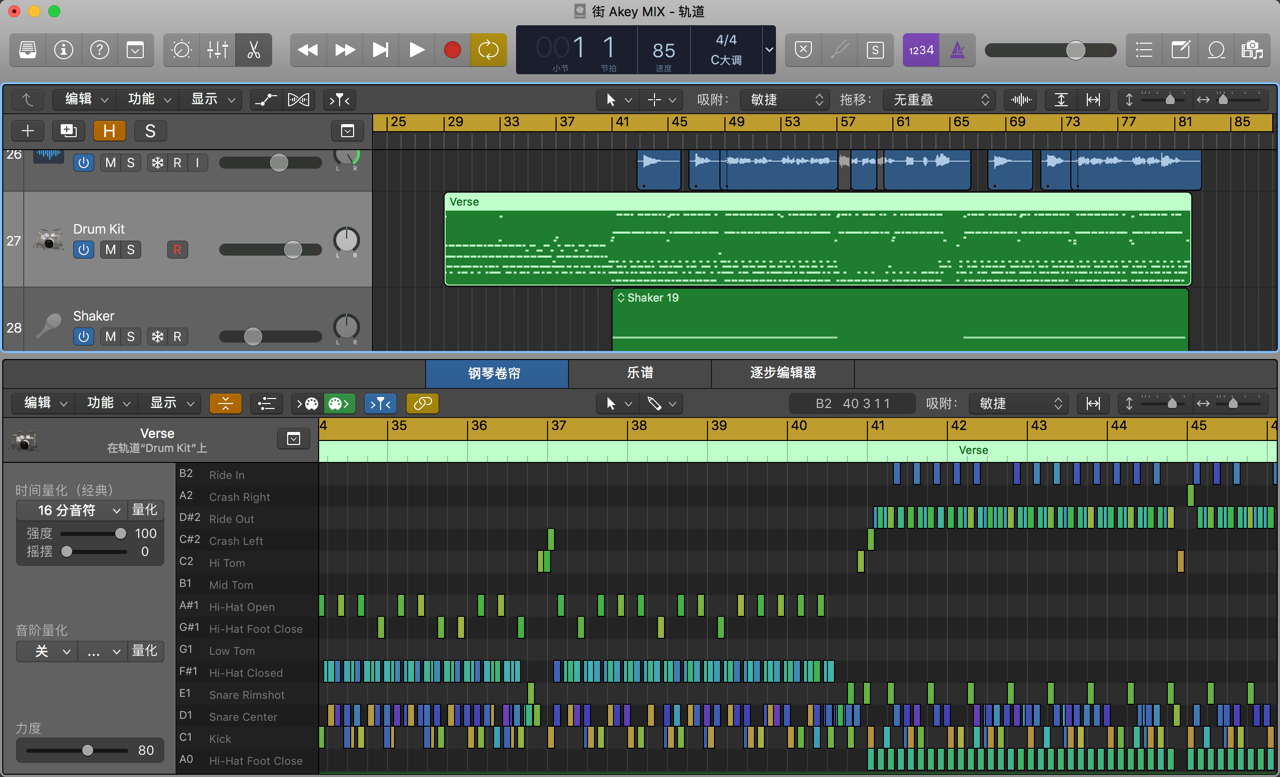
Task: Mute the Drum Kit track
Action: (x=110, y=249)
